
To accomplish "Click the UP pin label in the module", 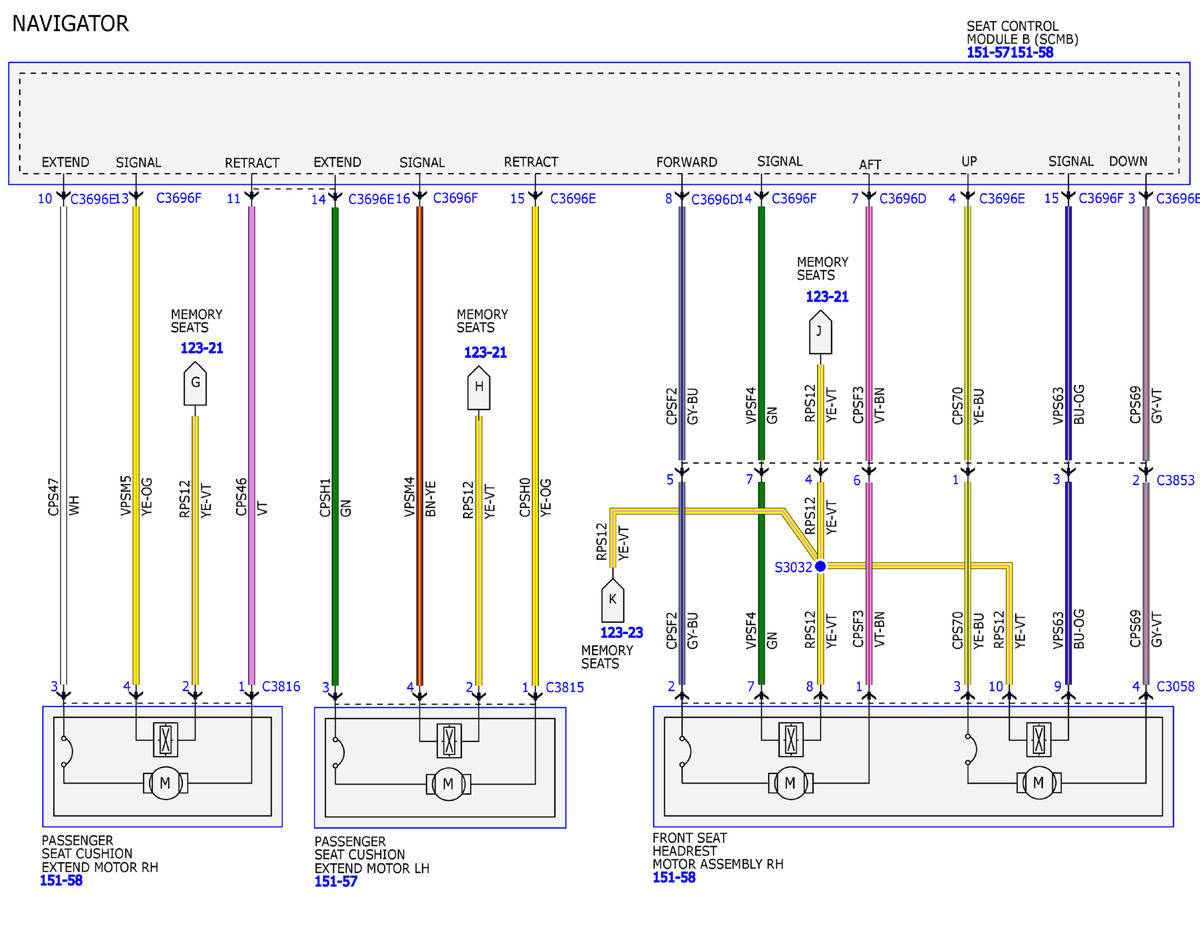I will (x=969, y=161).
